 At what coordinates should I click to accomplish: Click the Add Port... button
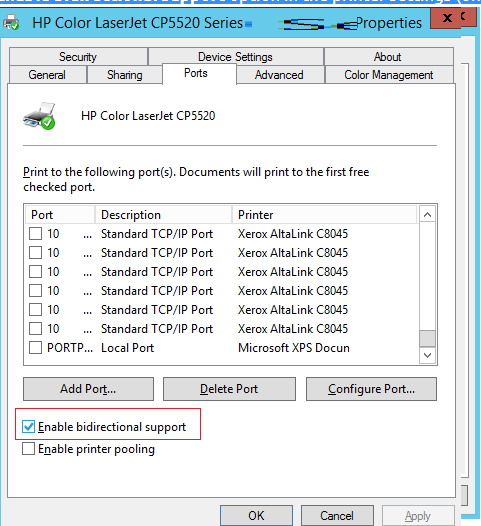pyautogui.click(x=89, y=389)
